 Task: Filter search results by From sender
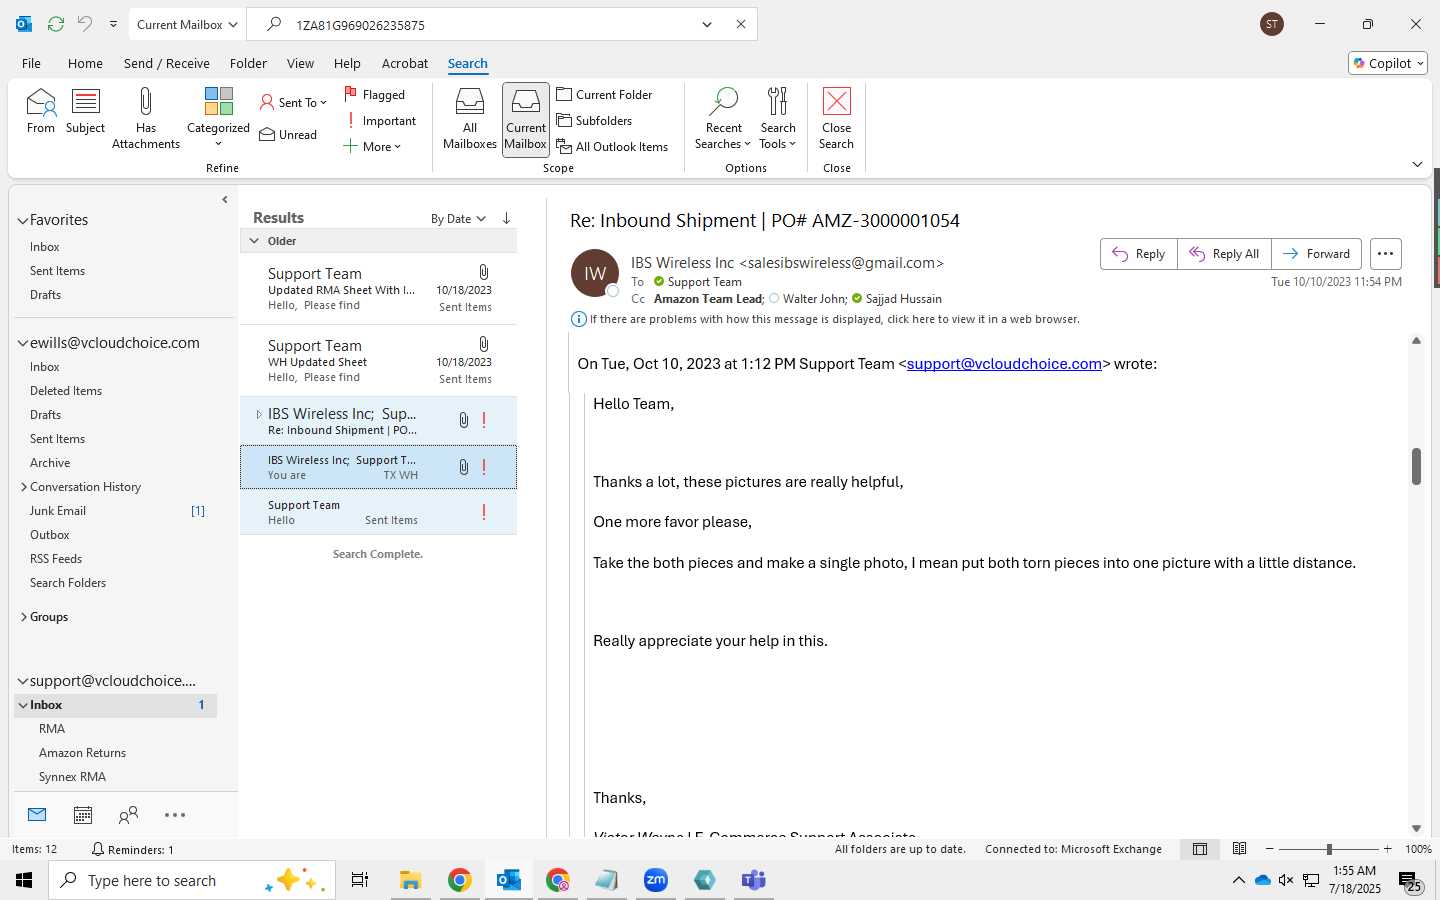tap(41, 111)
